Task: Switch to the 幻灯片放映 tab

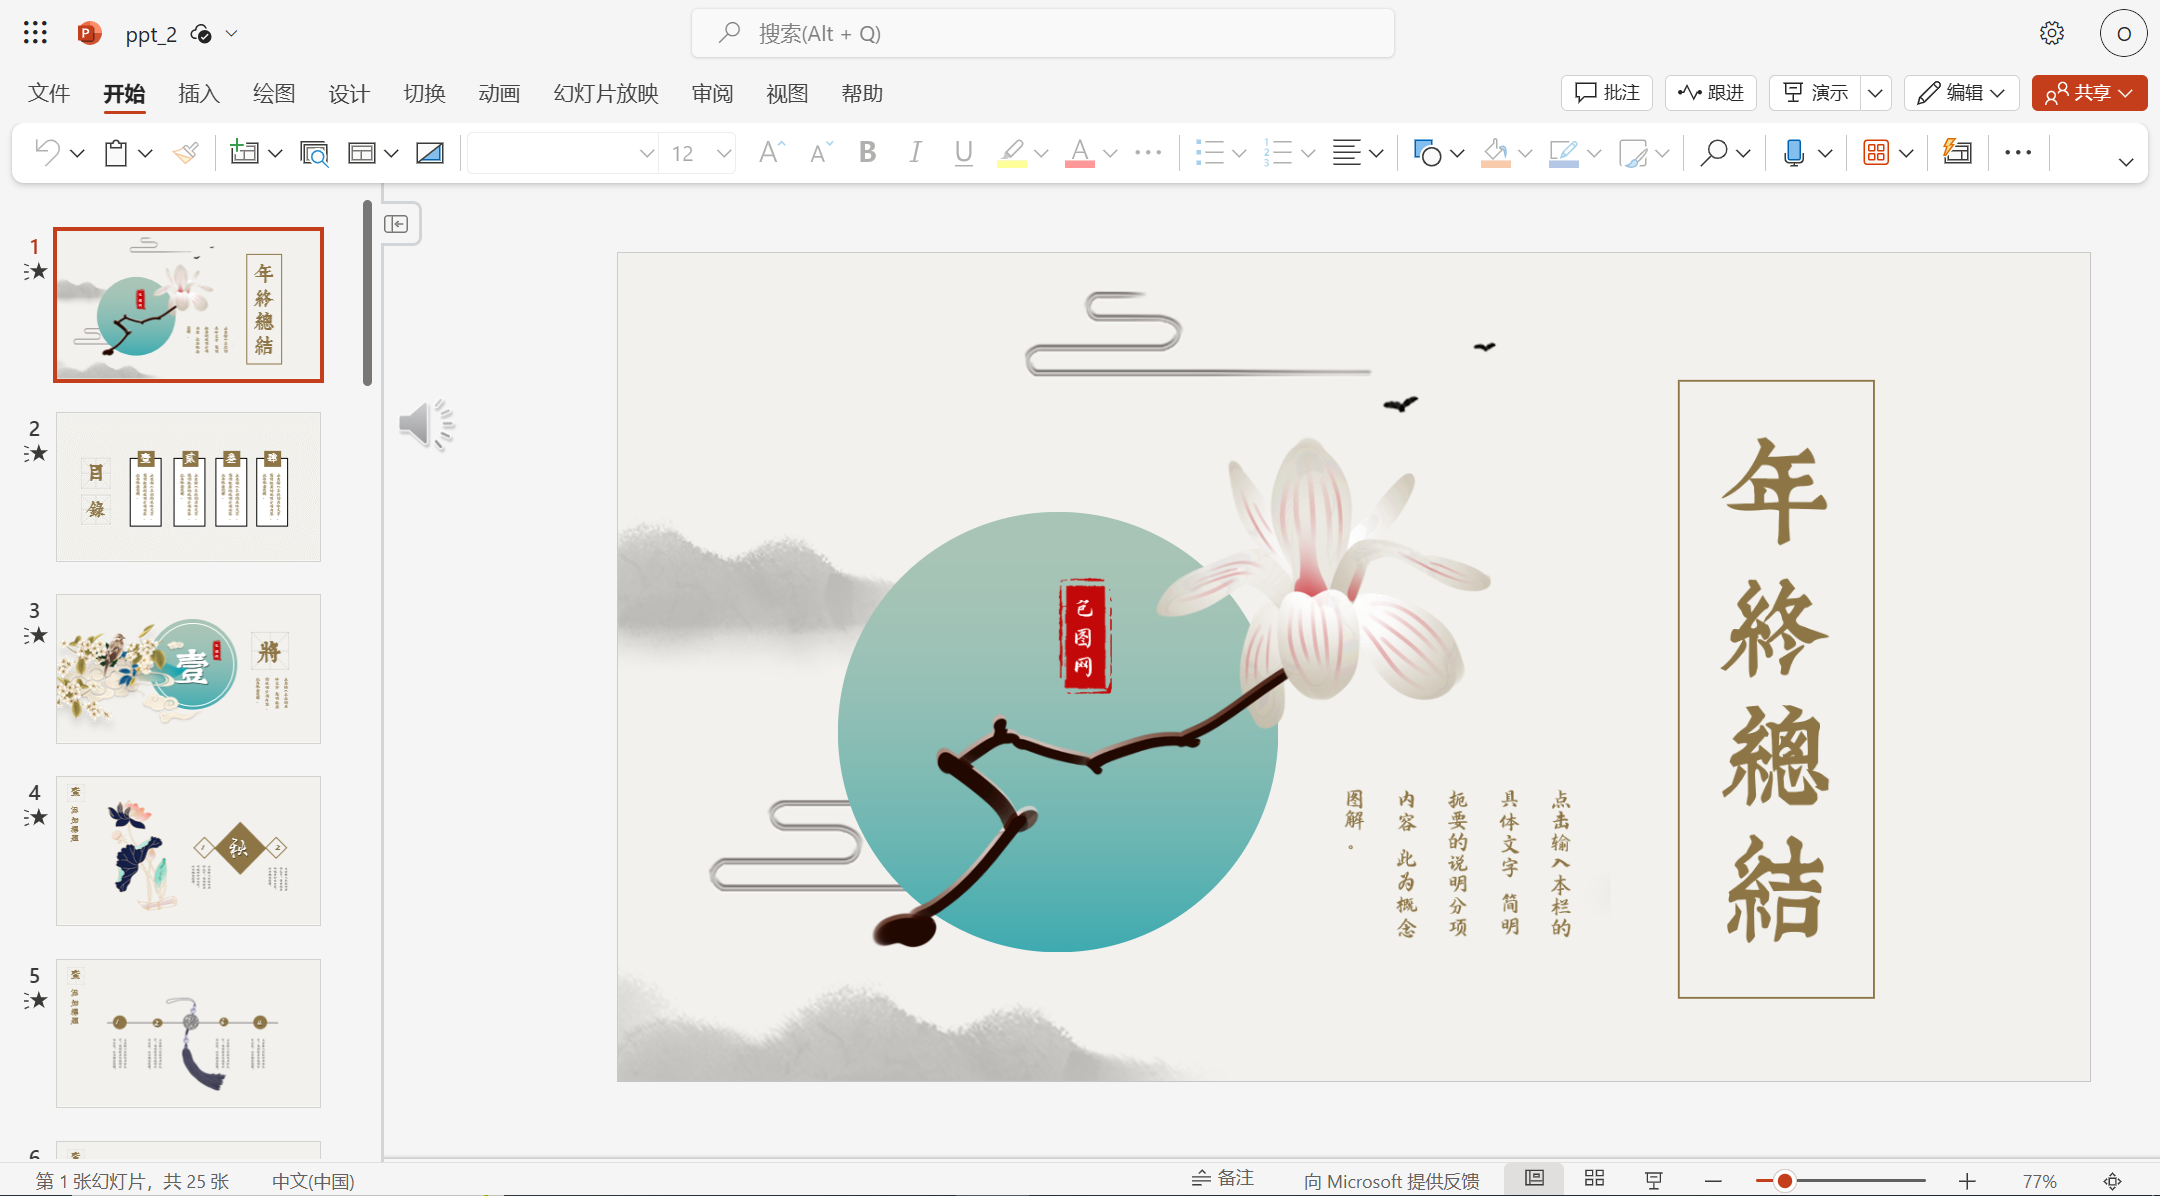Action: click(606, 94)
